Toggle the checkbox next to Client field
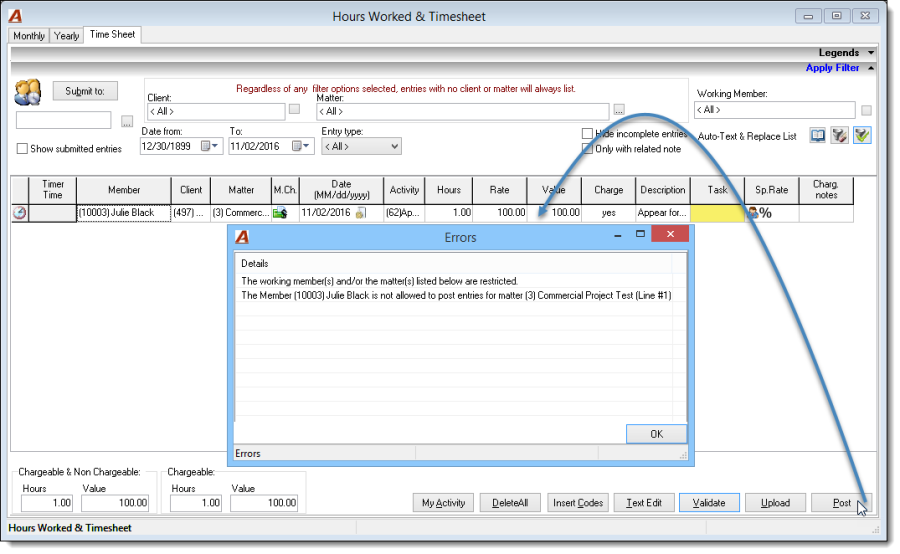 click(294, 109)
